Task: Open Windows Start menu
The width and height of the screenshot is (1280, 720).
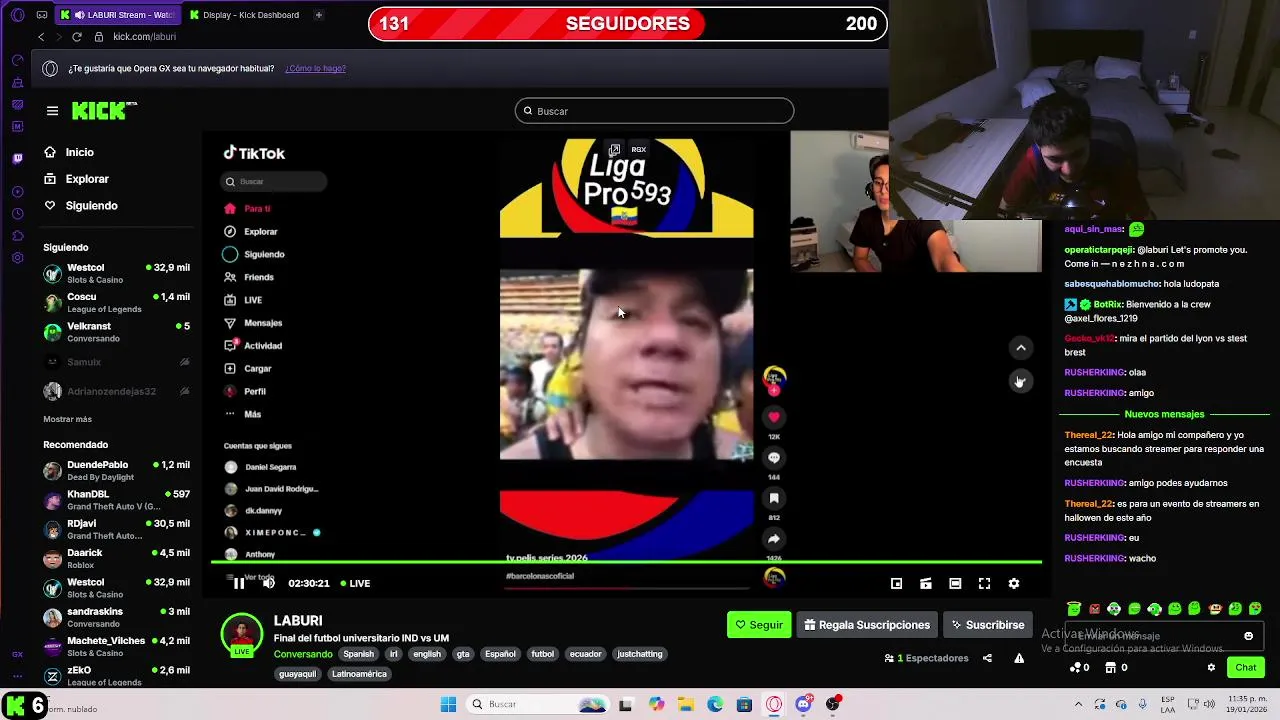Action: pos(448,704)
